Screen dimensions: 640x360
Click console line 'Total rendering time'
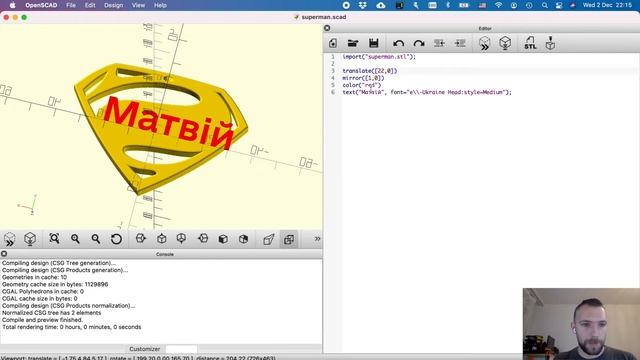[71, 327]
